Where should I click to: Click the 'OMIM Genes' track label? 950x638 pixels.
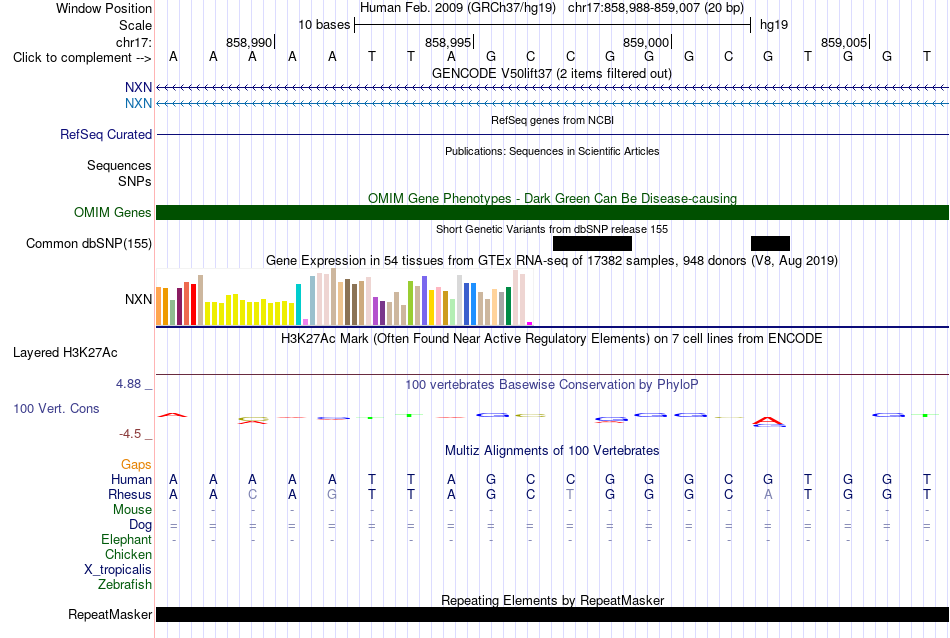113,213
